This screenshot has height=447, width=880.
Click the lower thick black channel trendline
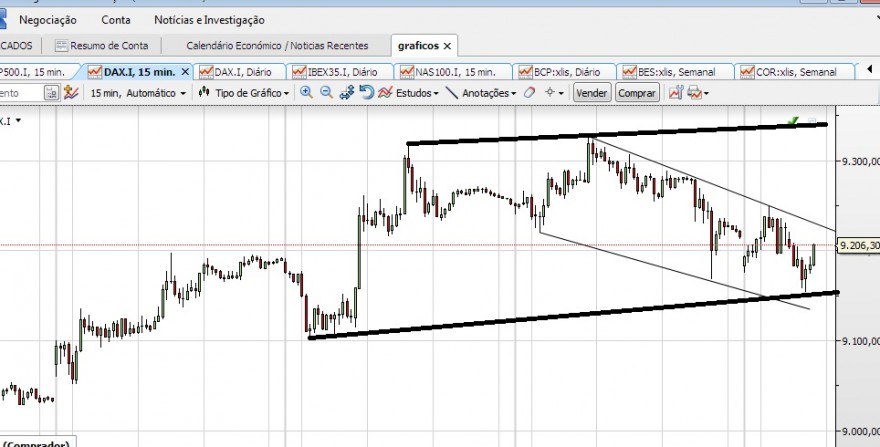click(574, 315)
